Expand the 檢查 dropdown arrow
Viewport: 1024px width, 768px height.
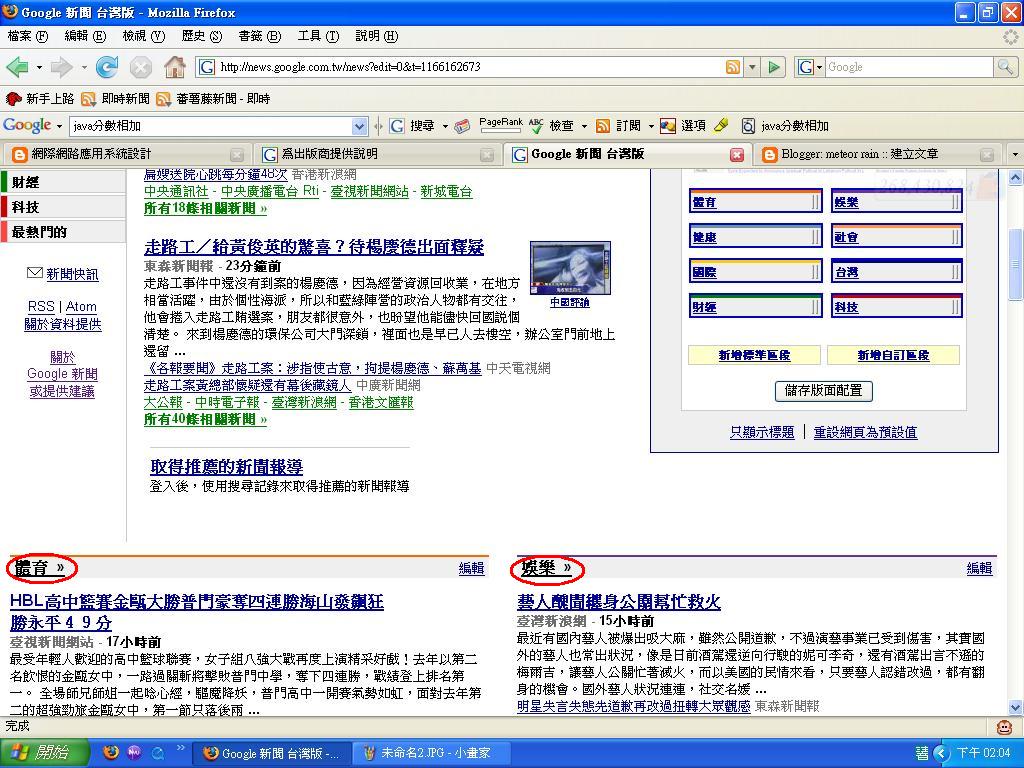tap(584, 126)
